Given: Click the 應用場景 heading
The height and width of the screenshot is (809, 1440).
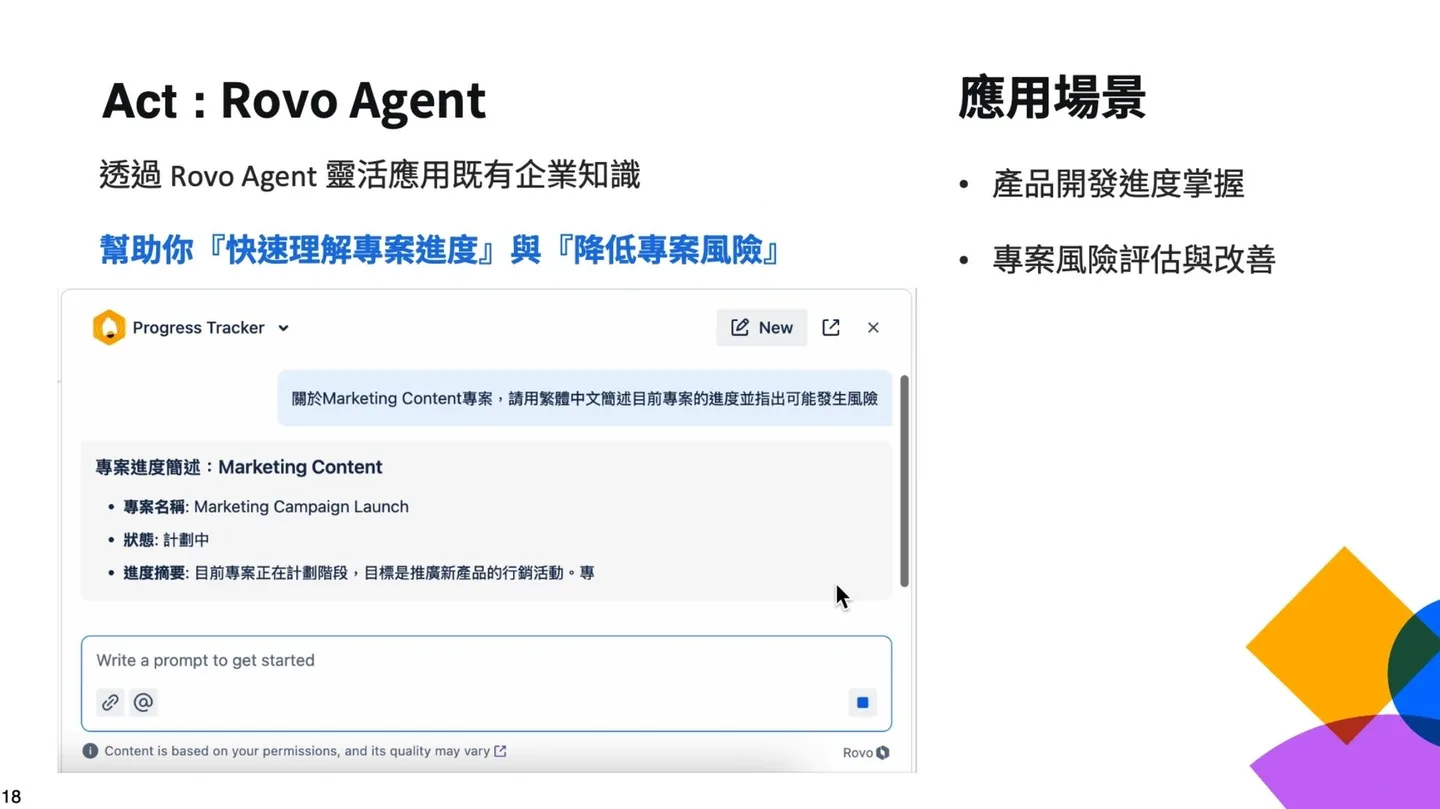Looking at the screenshot, I should tap(1052, 98).
